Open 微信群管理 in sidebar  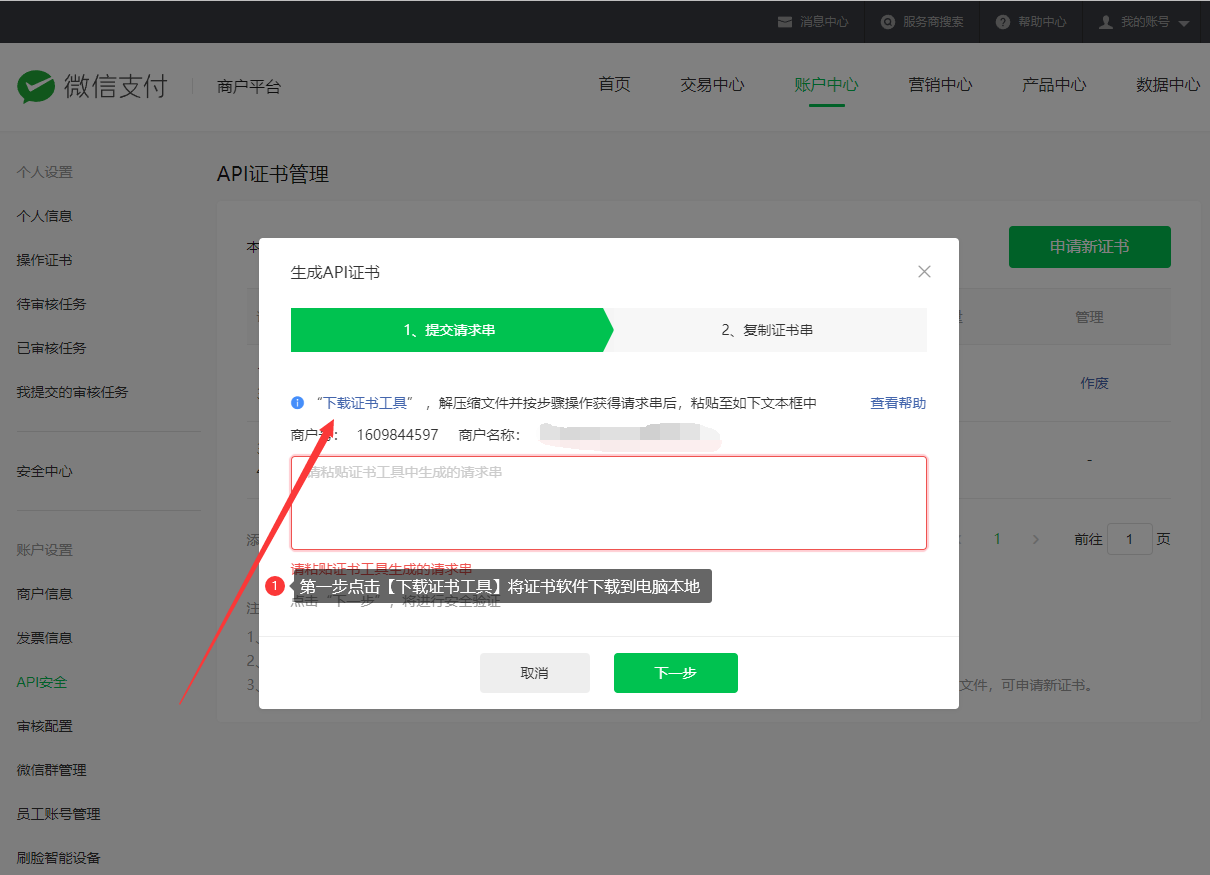[51, 770]
